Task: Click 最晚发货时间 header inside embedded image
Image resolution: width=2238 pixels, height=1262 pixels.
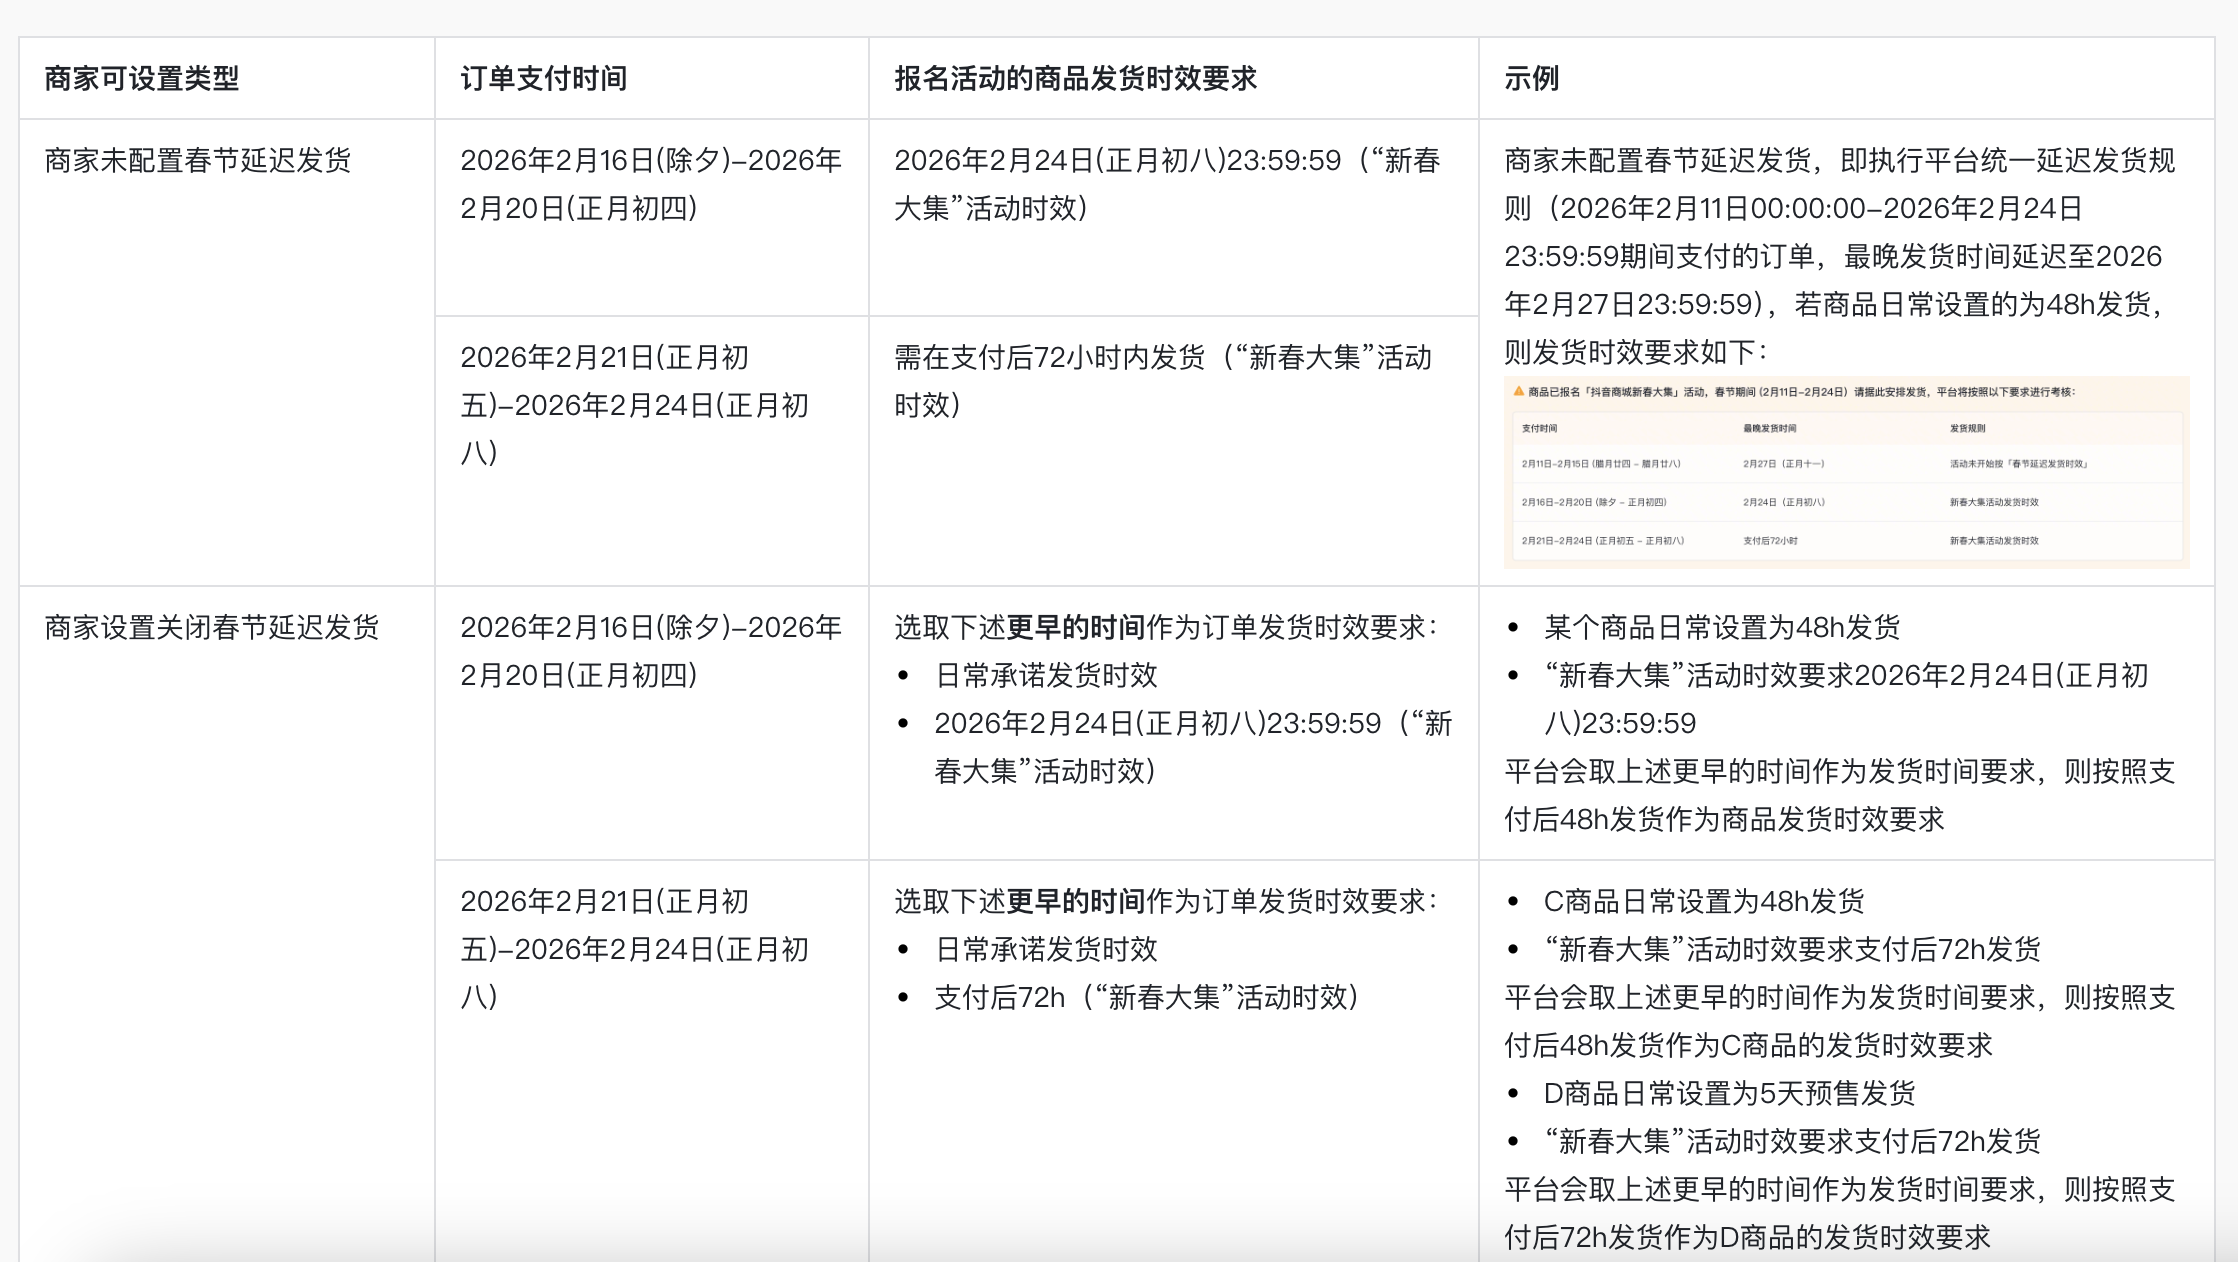Action: coord(1769,428)
